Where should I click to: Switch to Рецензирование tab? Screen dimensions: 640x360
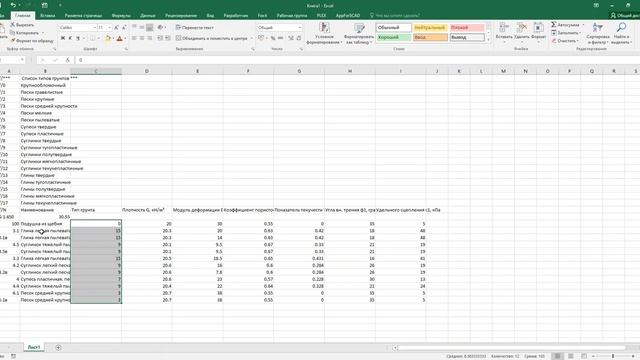point(181,16)
